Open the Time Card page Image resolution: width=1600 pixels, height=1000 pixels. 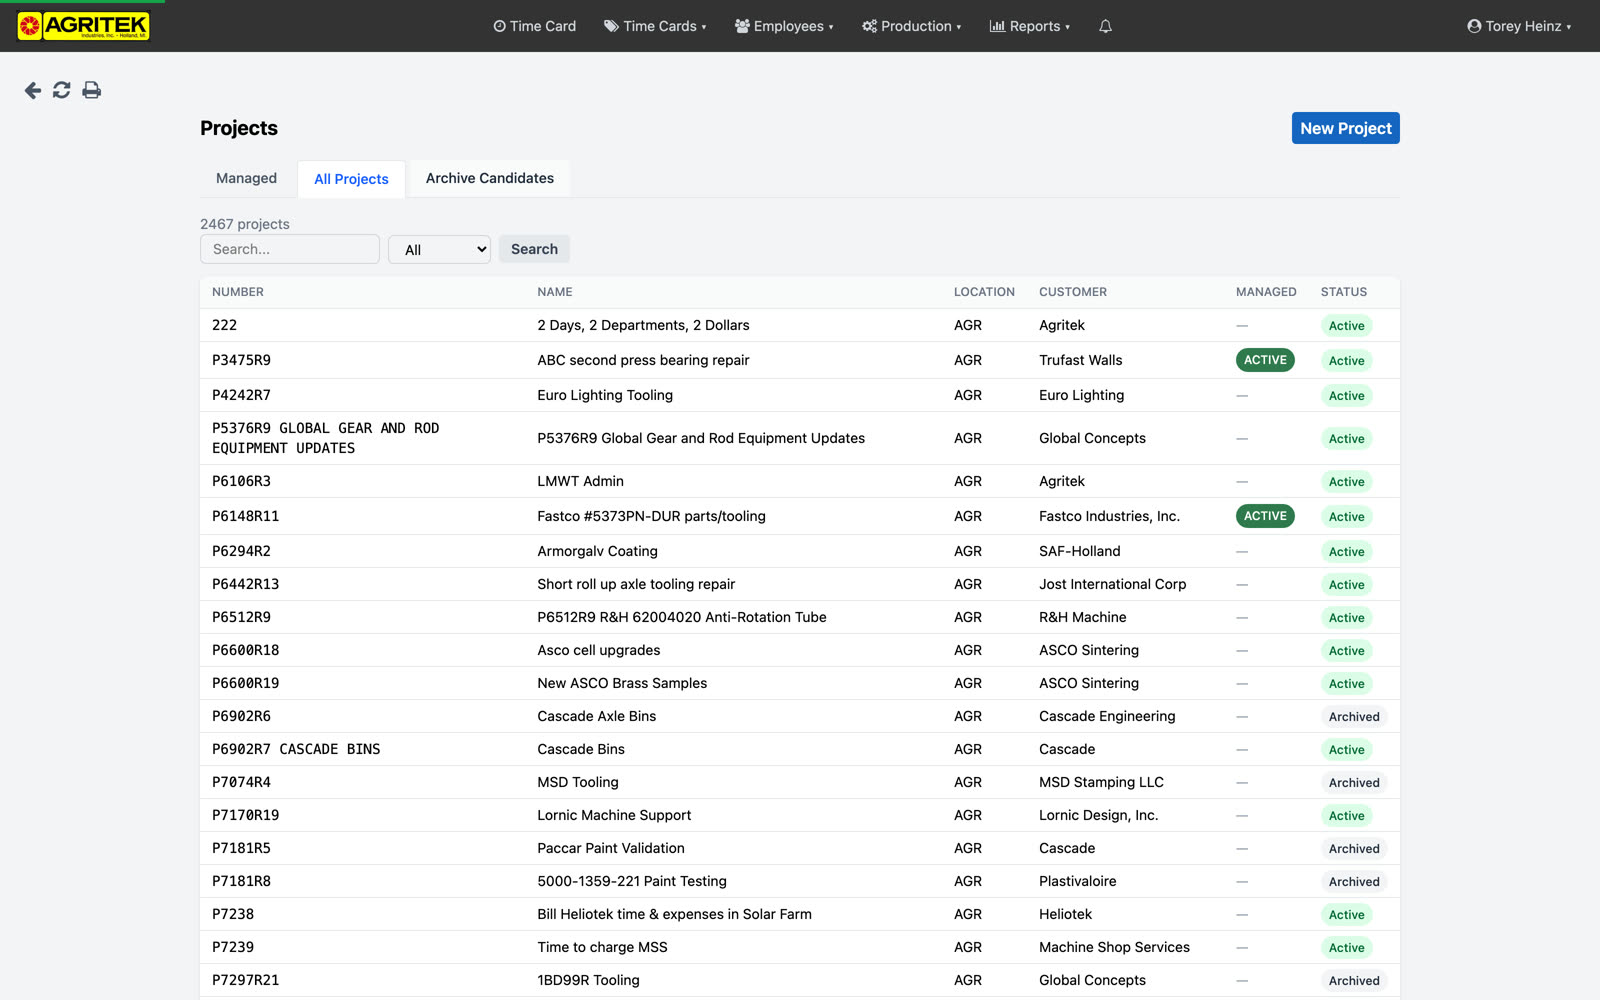tap(535, 26)
